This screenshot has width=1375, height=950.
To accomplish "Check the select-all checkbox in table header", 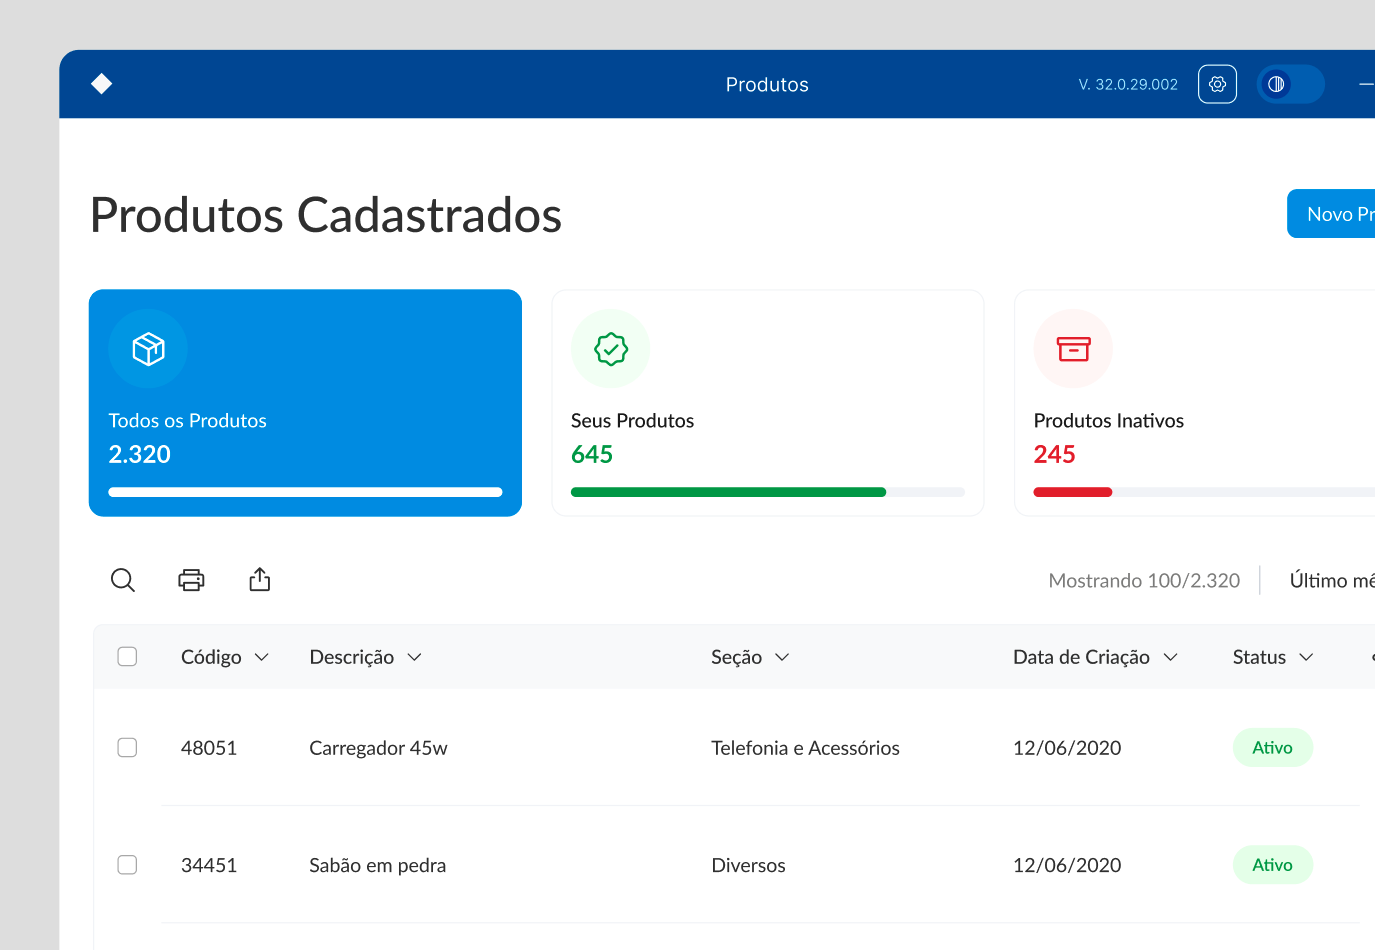I will [127, 657].
